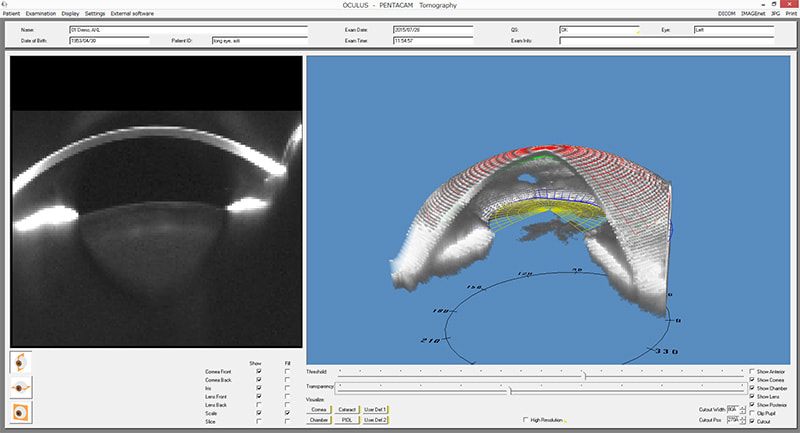This screenshot has width=800, height=433.
Task: Toggle Lens Front Show checkbox
Action: [259, 396]
